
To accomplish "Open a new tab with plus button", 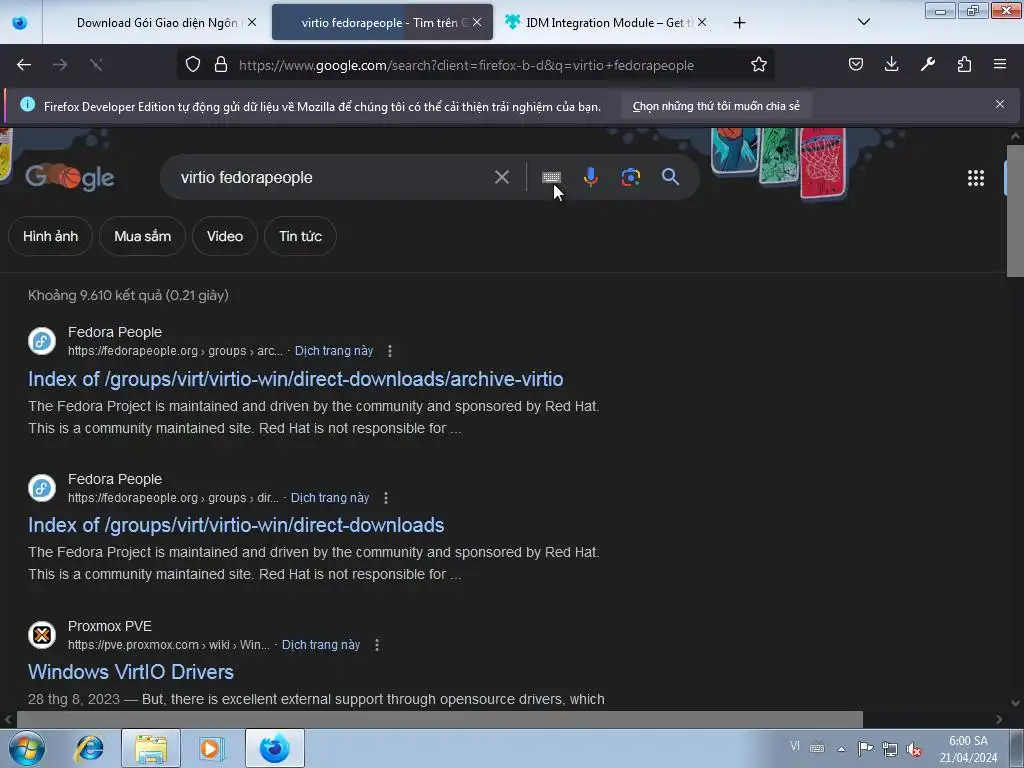I will click(739, 23).
